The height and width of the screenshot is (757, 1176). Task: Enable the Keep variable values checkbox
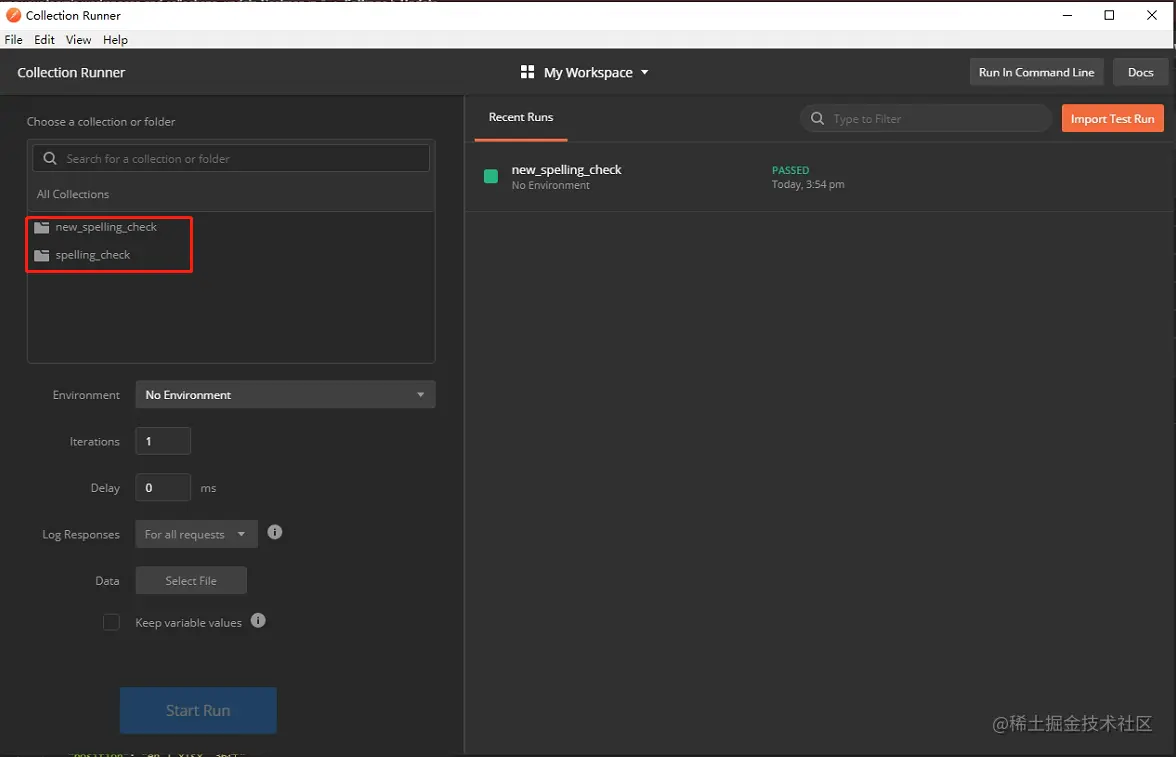tap(111, 622)
